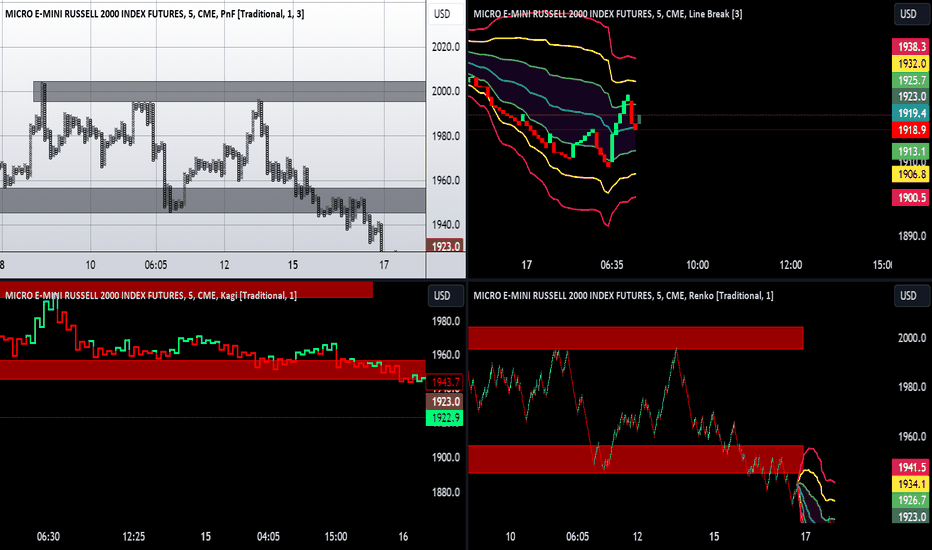Click the 1938.3 red band value label
Image resolution: width=932 pixels, height=550 pixels.
point(911,46)
